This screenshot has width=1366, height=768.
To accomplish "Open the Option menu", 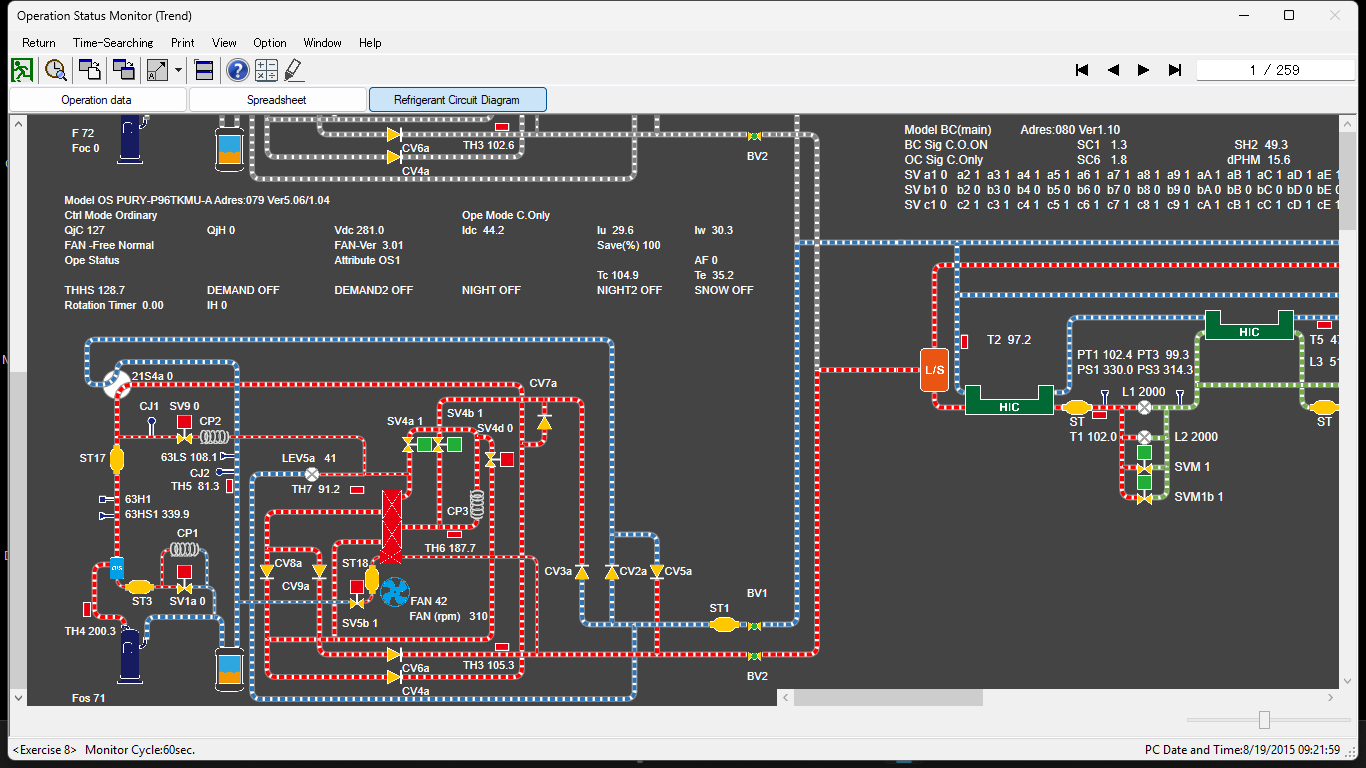I will pos(269,43).
